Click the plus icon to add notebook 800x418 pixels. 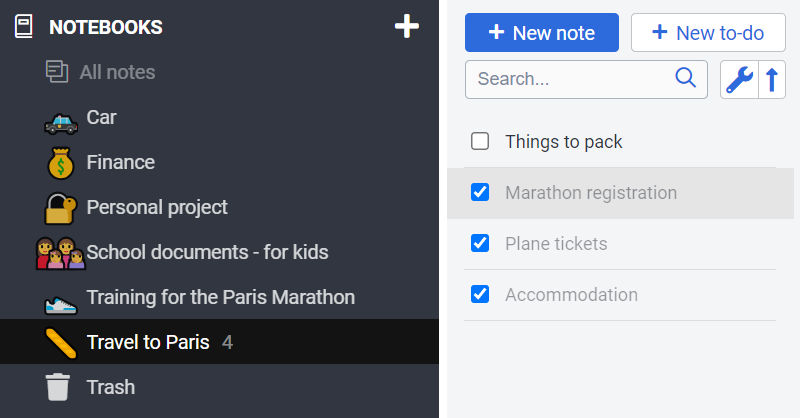tap(406, 27)
